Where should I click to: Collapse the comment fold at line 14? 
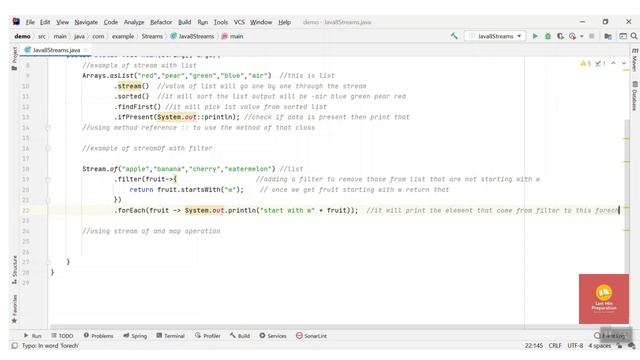(48, 128)
